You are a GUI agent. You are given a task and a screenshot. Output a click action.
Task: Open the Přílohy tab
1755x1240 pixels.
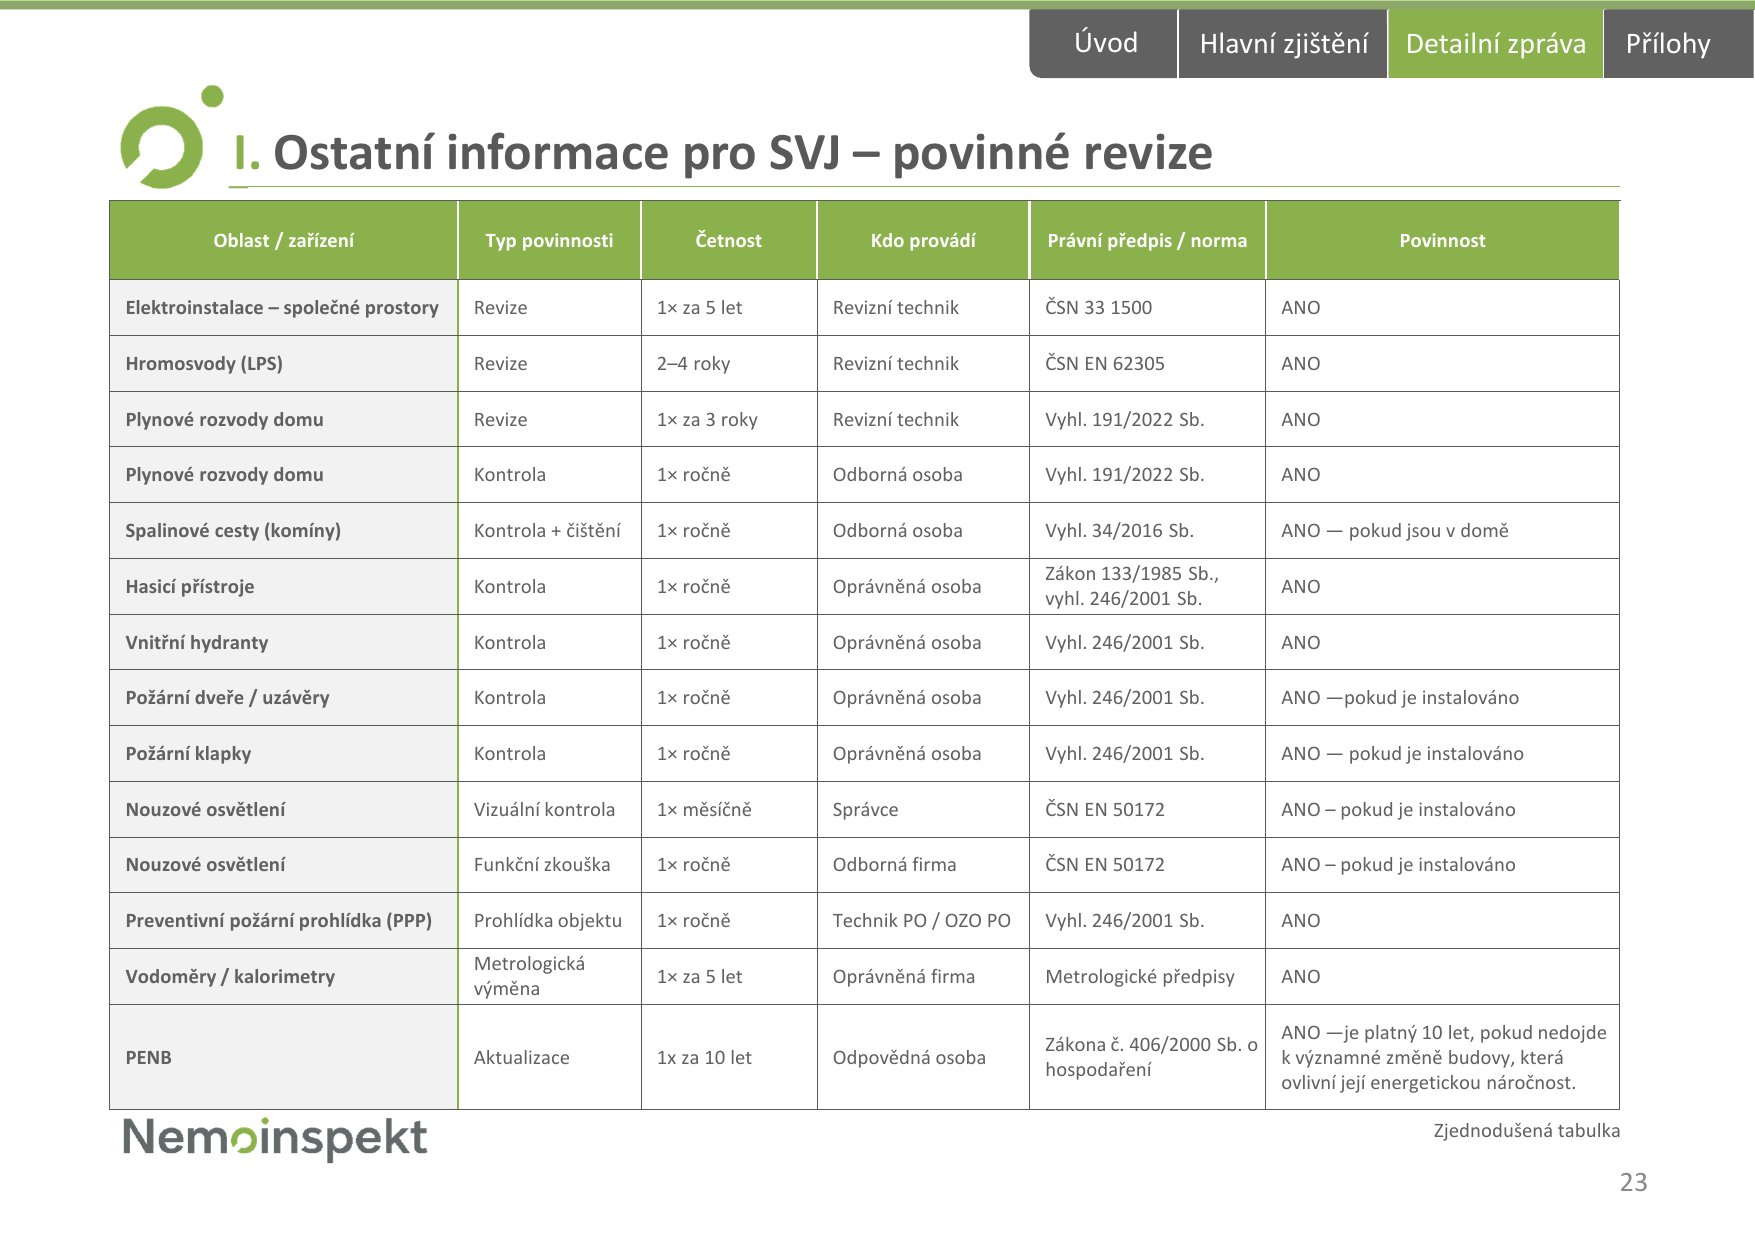1678,43
